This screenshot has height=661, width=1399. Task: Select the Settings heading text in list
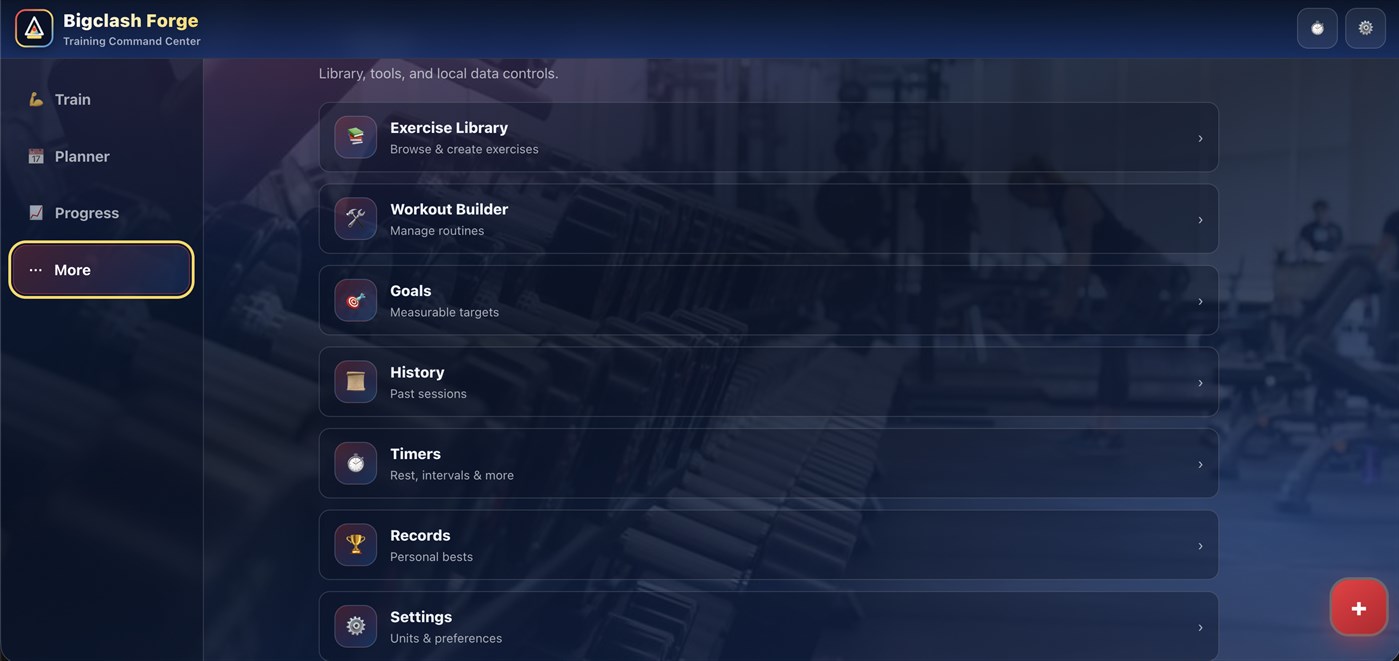[421, 616]
